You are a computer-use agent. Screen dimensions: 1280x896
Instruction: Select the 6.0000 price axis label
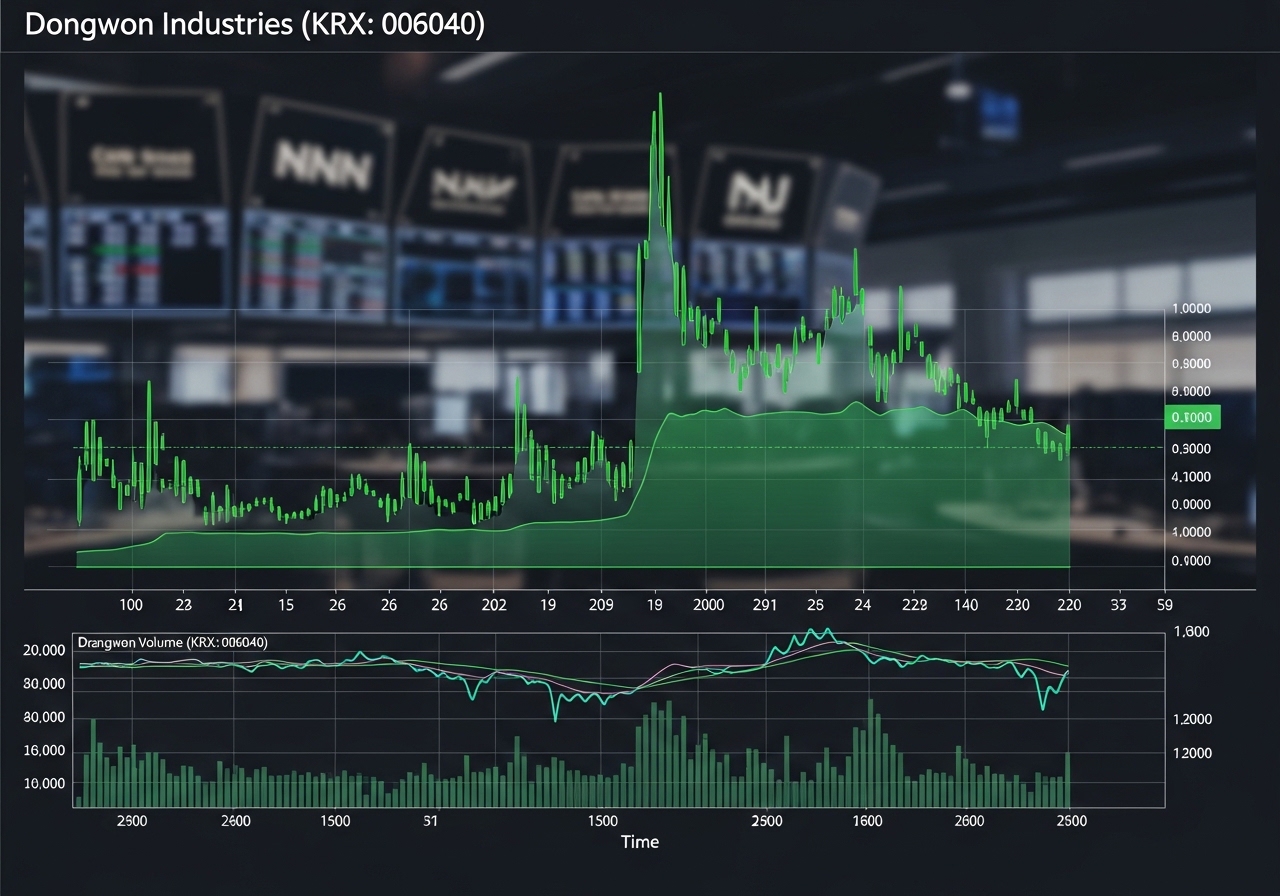tap(1191, 337)
